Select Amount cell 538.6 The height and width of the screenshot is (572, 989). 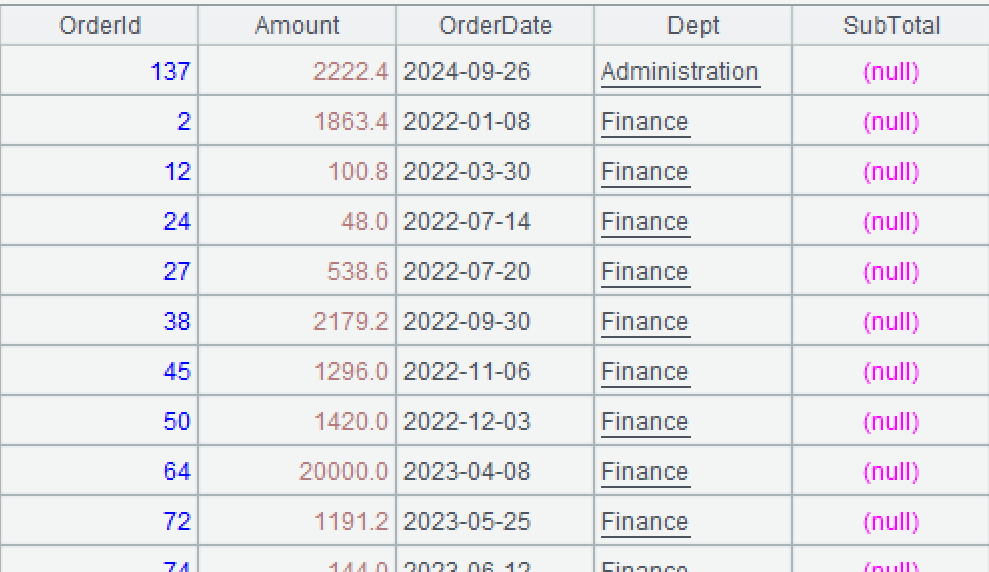(358, 272)
